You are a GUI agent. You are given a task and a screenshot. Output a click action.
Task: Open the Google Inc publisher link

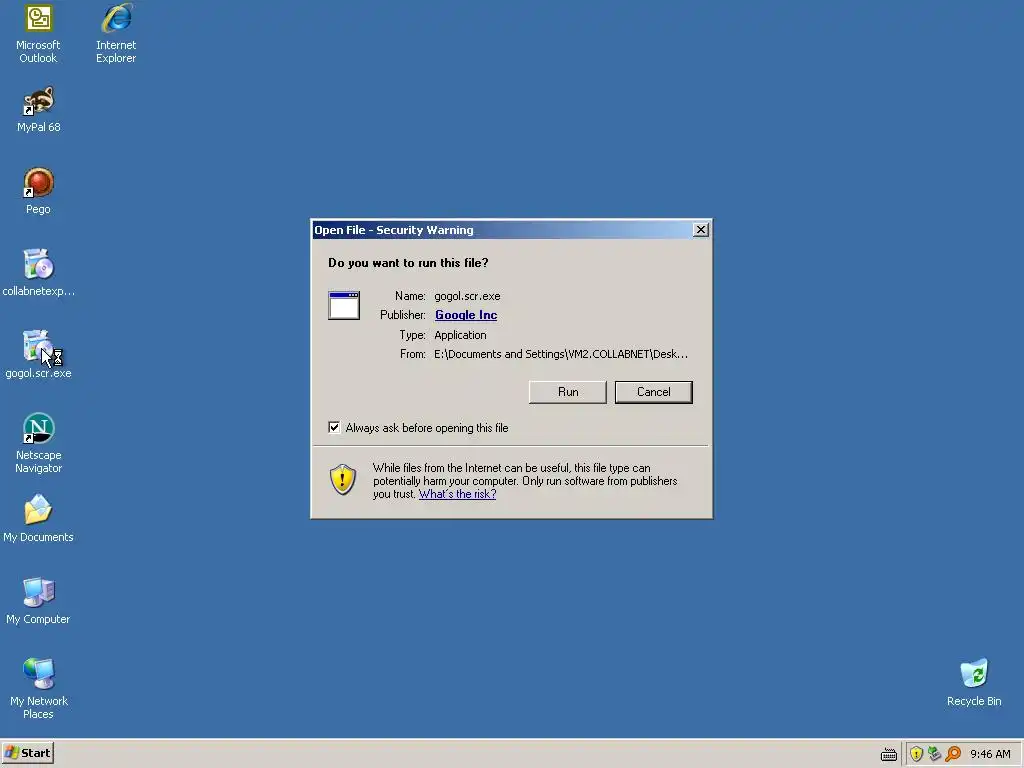[466, 315]
